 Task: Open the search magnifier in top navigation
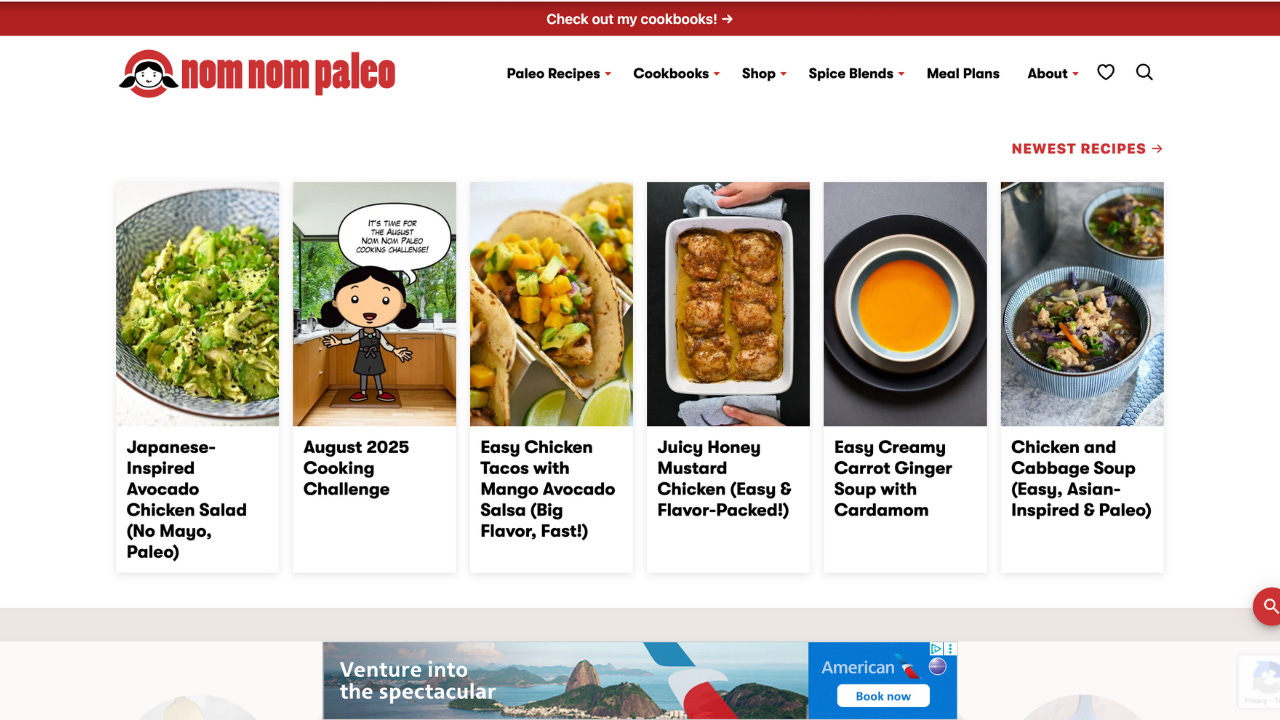point(1145,72)
